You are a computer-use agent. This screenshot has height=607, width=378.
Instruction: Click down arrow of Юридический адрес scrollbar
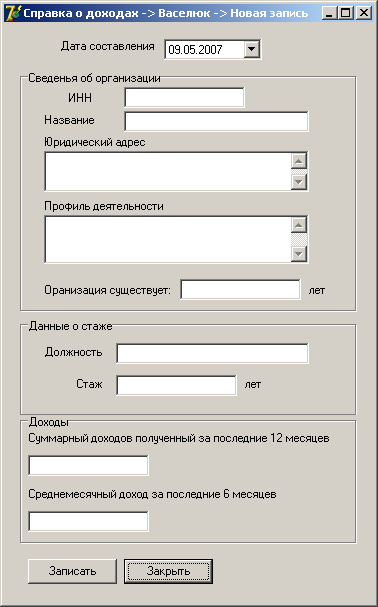299,182
